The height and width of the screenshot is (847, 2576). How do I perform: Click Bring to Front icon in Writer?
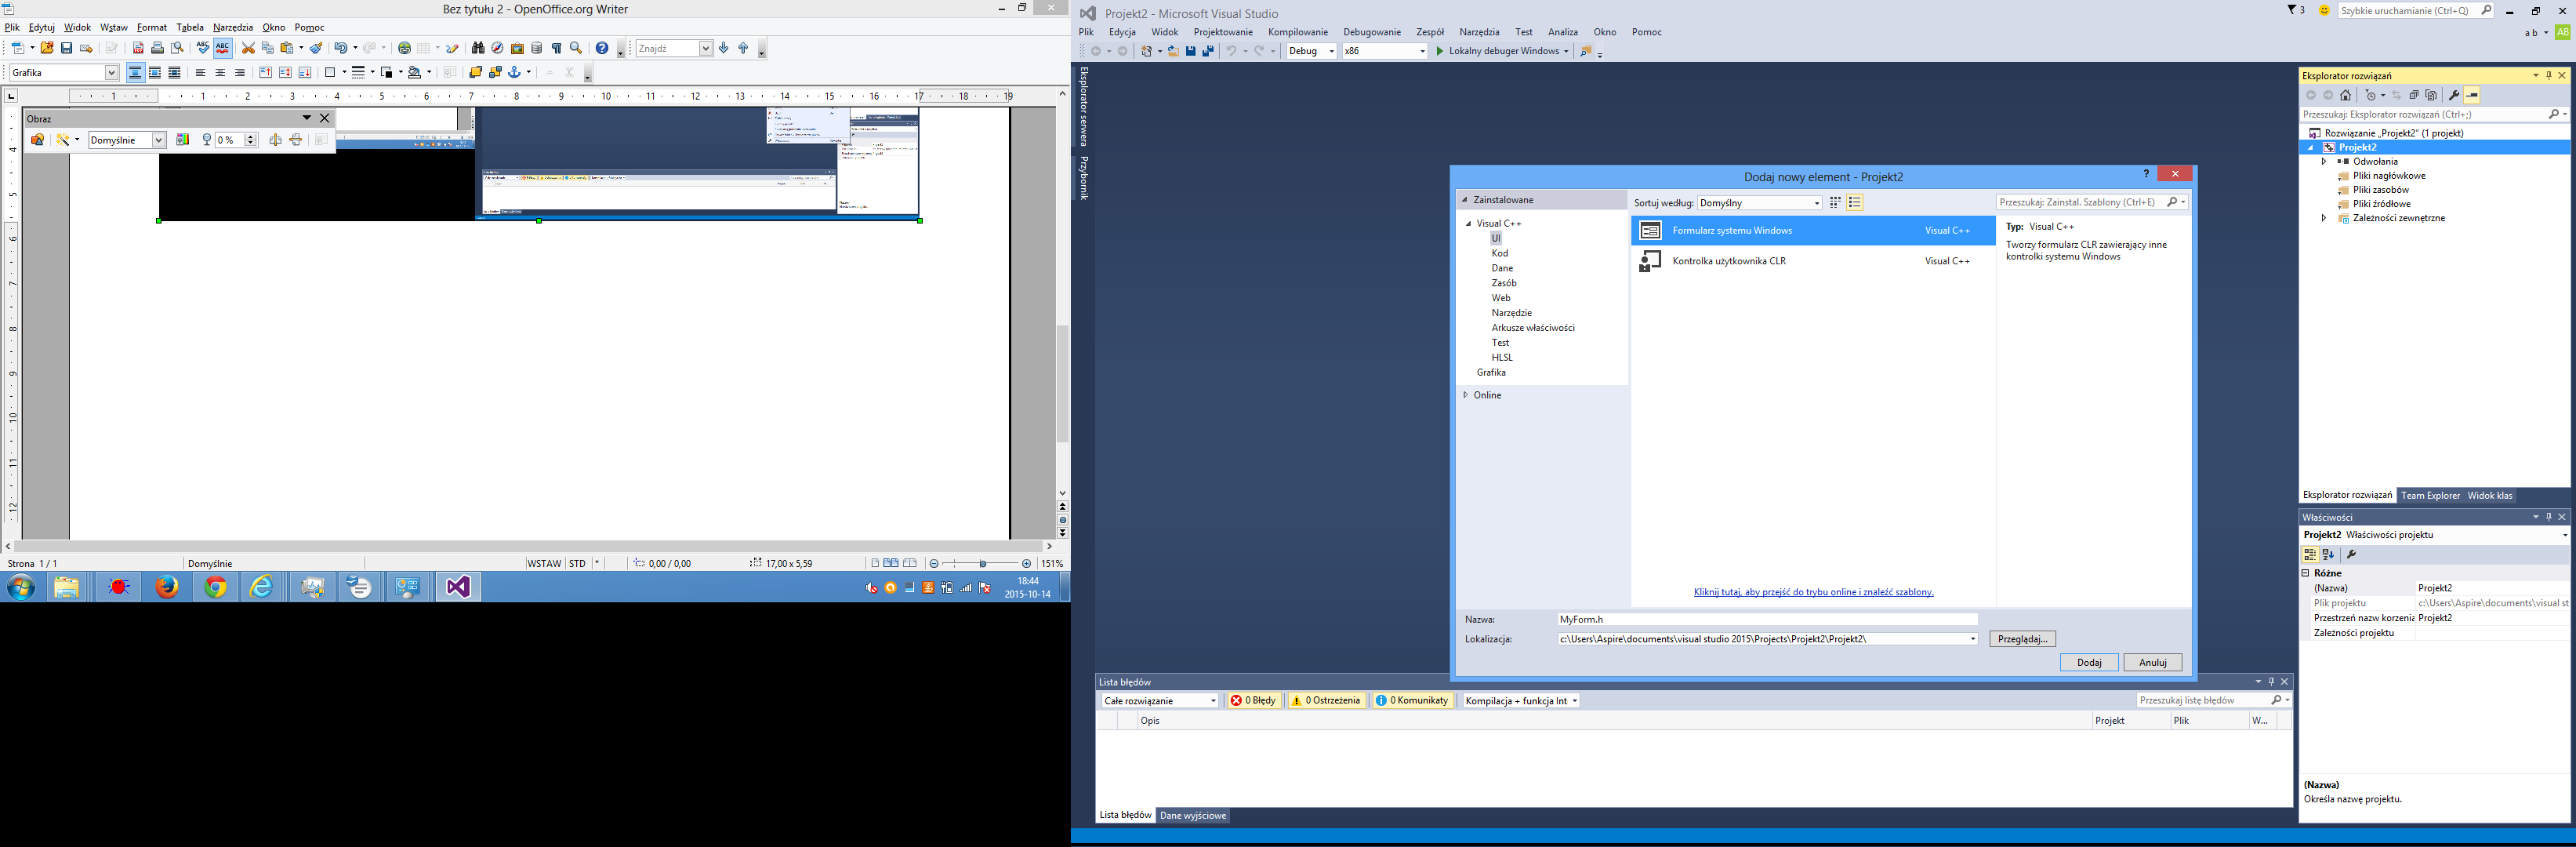click(x=475, y=72)
